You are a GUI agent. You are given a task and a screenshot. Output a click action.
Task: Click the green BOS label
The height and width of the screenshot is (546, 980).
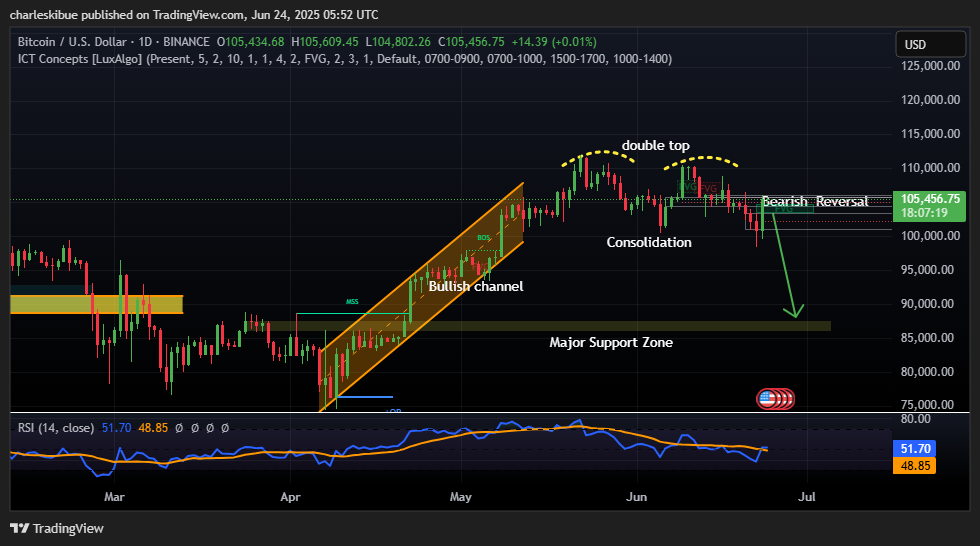click(484, 238)
